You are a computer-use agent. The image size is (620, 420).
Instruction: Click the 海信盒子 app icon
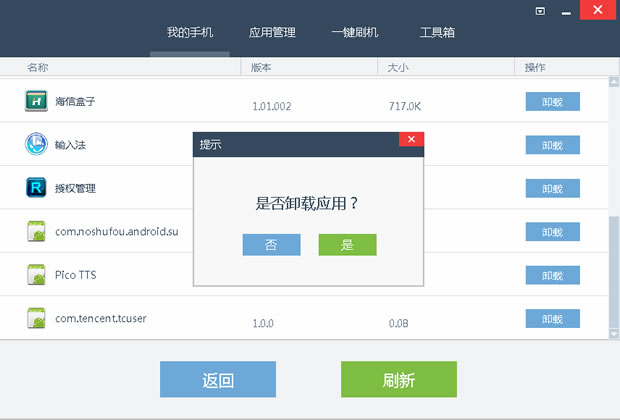click(x=36, y=101)
